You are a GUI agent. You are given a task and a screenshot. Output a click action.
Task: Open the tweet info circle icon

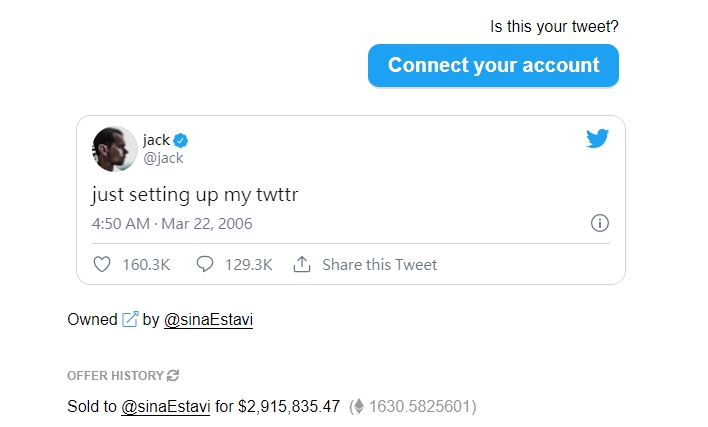point(600,223)
